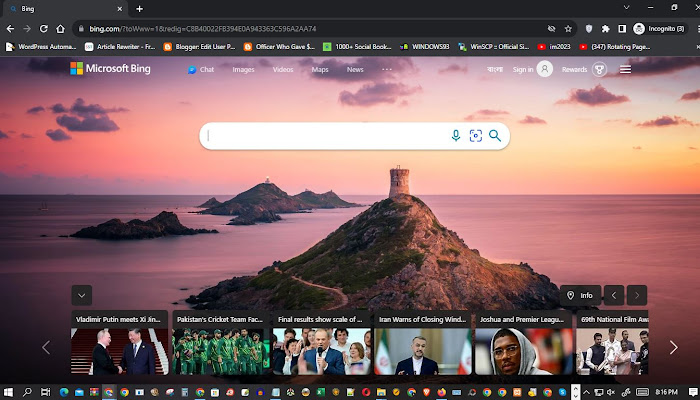700x400 pixels.
Task: Show next background image with right chevron
Action: click(637, 295)
